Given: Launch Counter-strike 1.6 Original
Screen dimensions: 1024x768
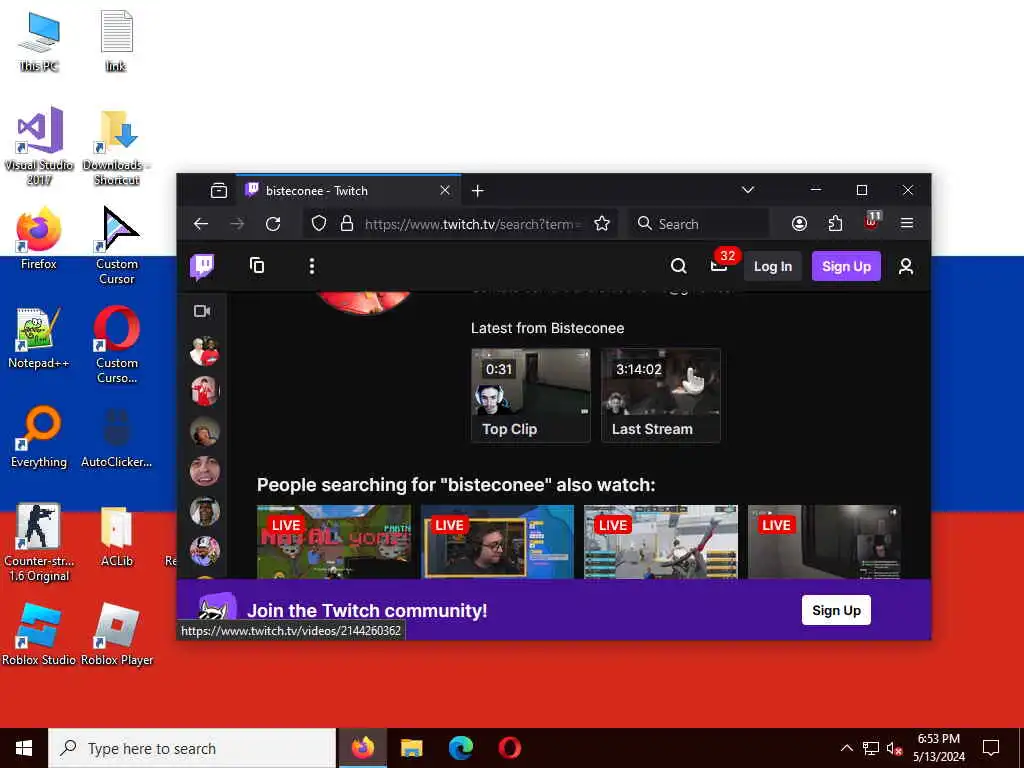Looking at the screenshot, I should [x=39, y=542].
